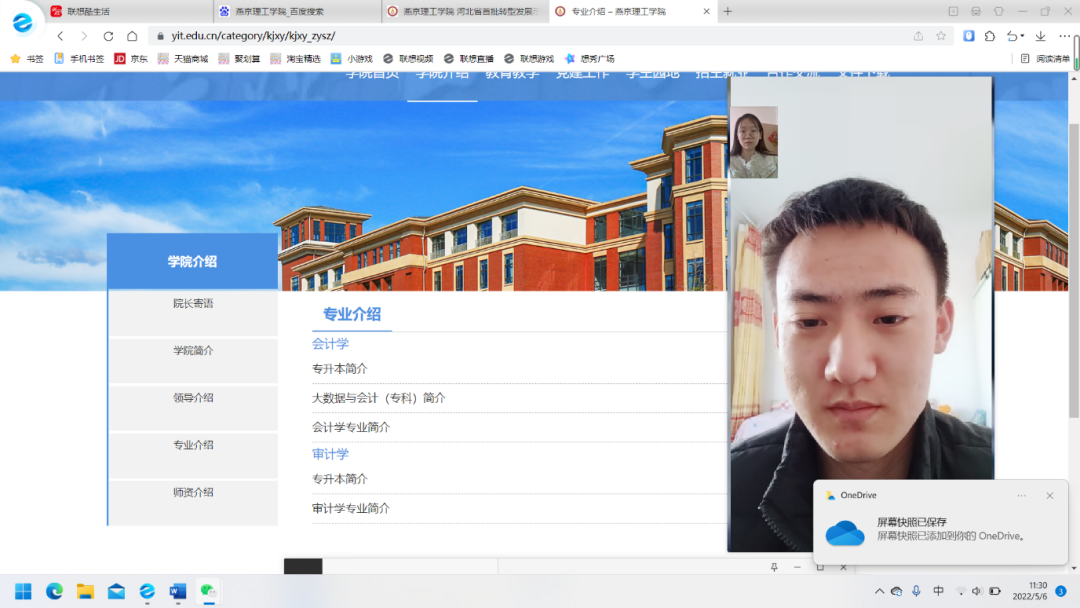
Task: Bookmark this page with the star icon
Action: (x=941, y=36)
